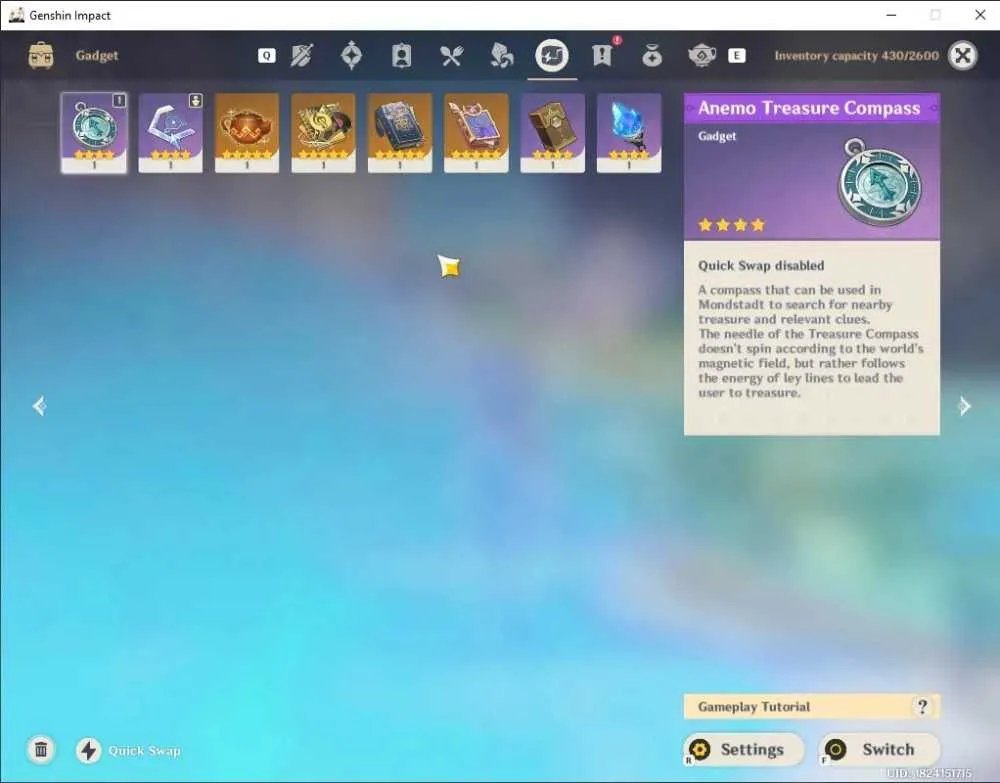Close the Genshin Impact window
This screenshot has height=783, width=1000.
coord(980,15)
